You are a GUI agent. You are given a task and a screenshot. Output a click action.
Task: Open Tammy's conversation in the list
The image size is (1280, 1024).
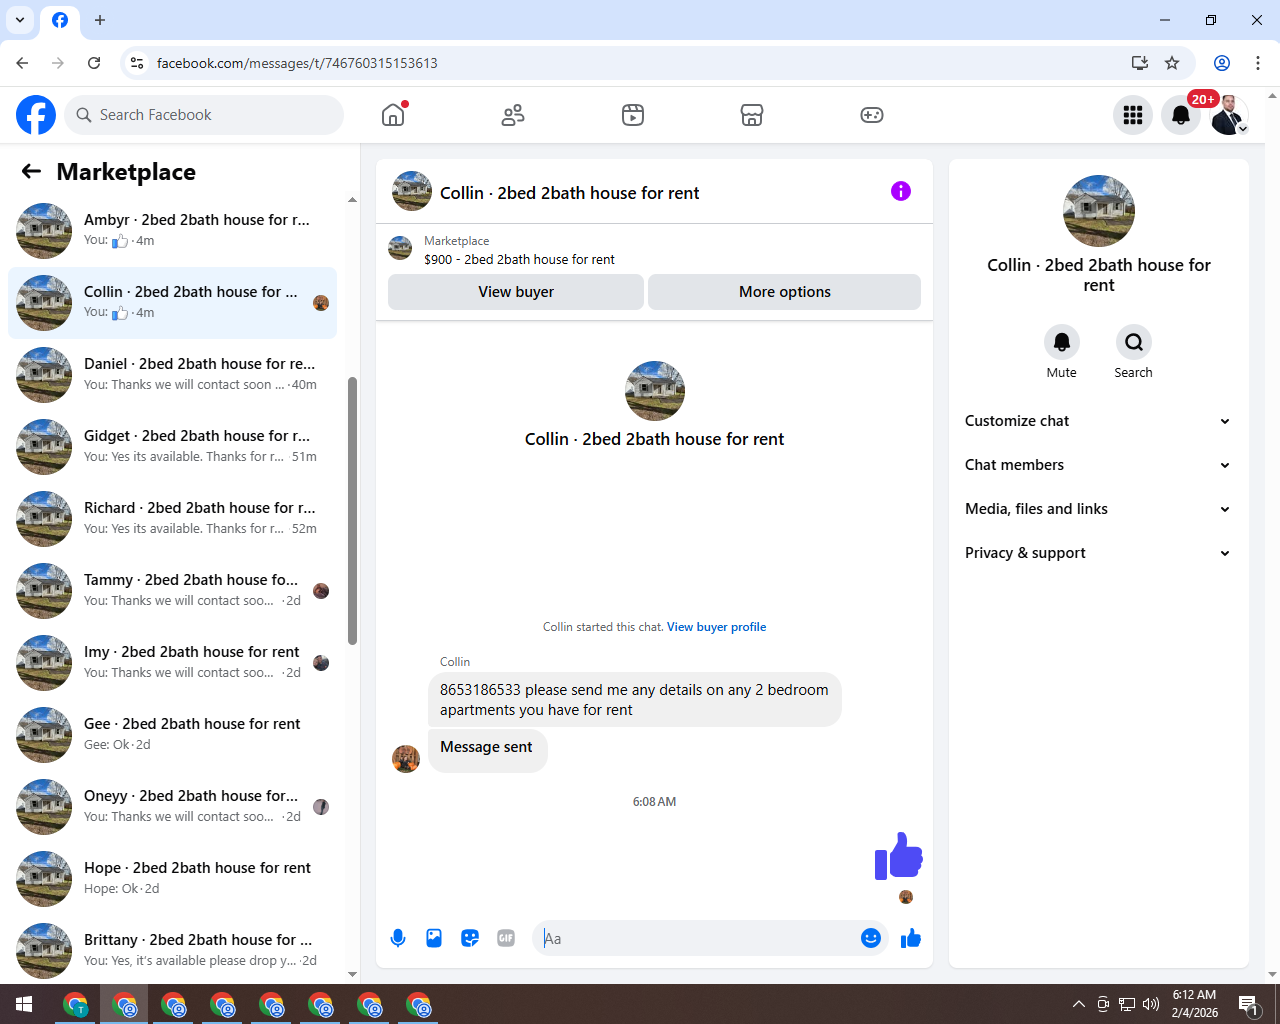tap(172, 591)
